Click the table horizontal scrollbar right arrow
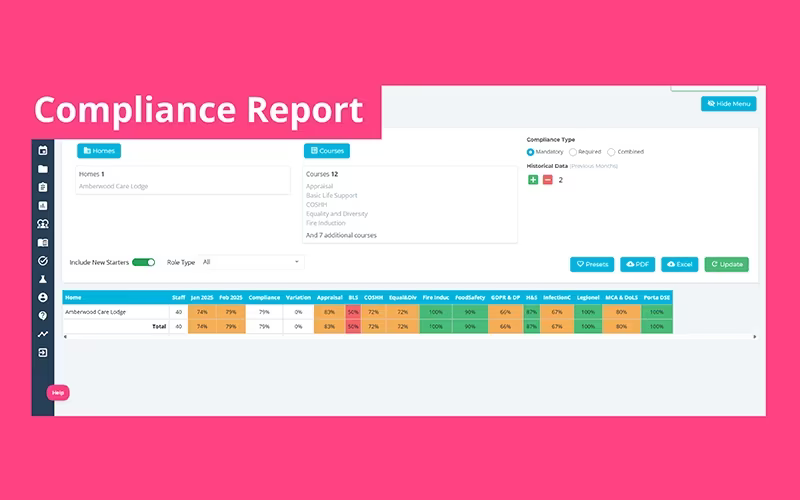 pos(755,337)
